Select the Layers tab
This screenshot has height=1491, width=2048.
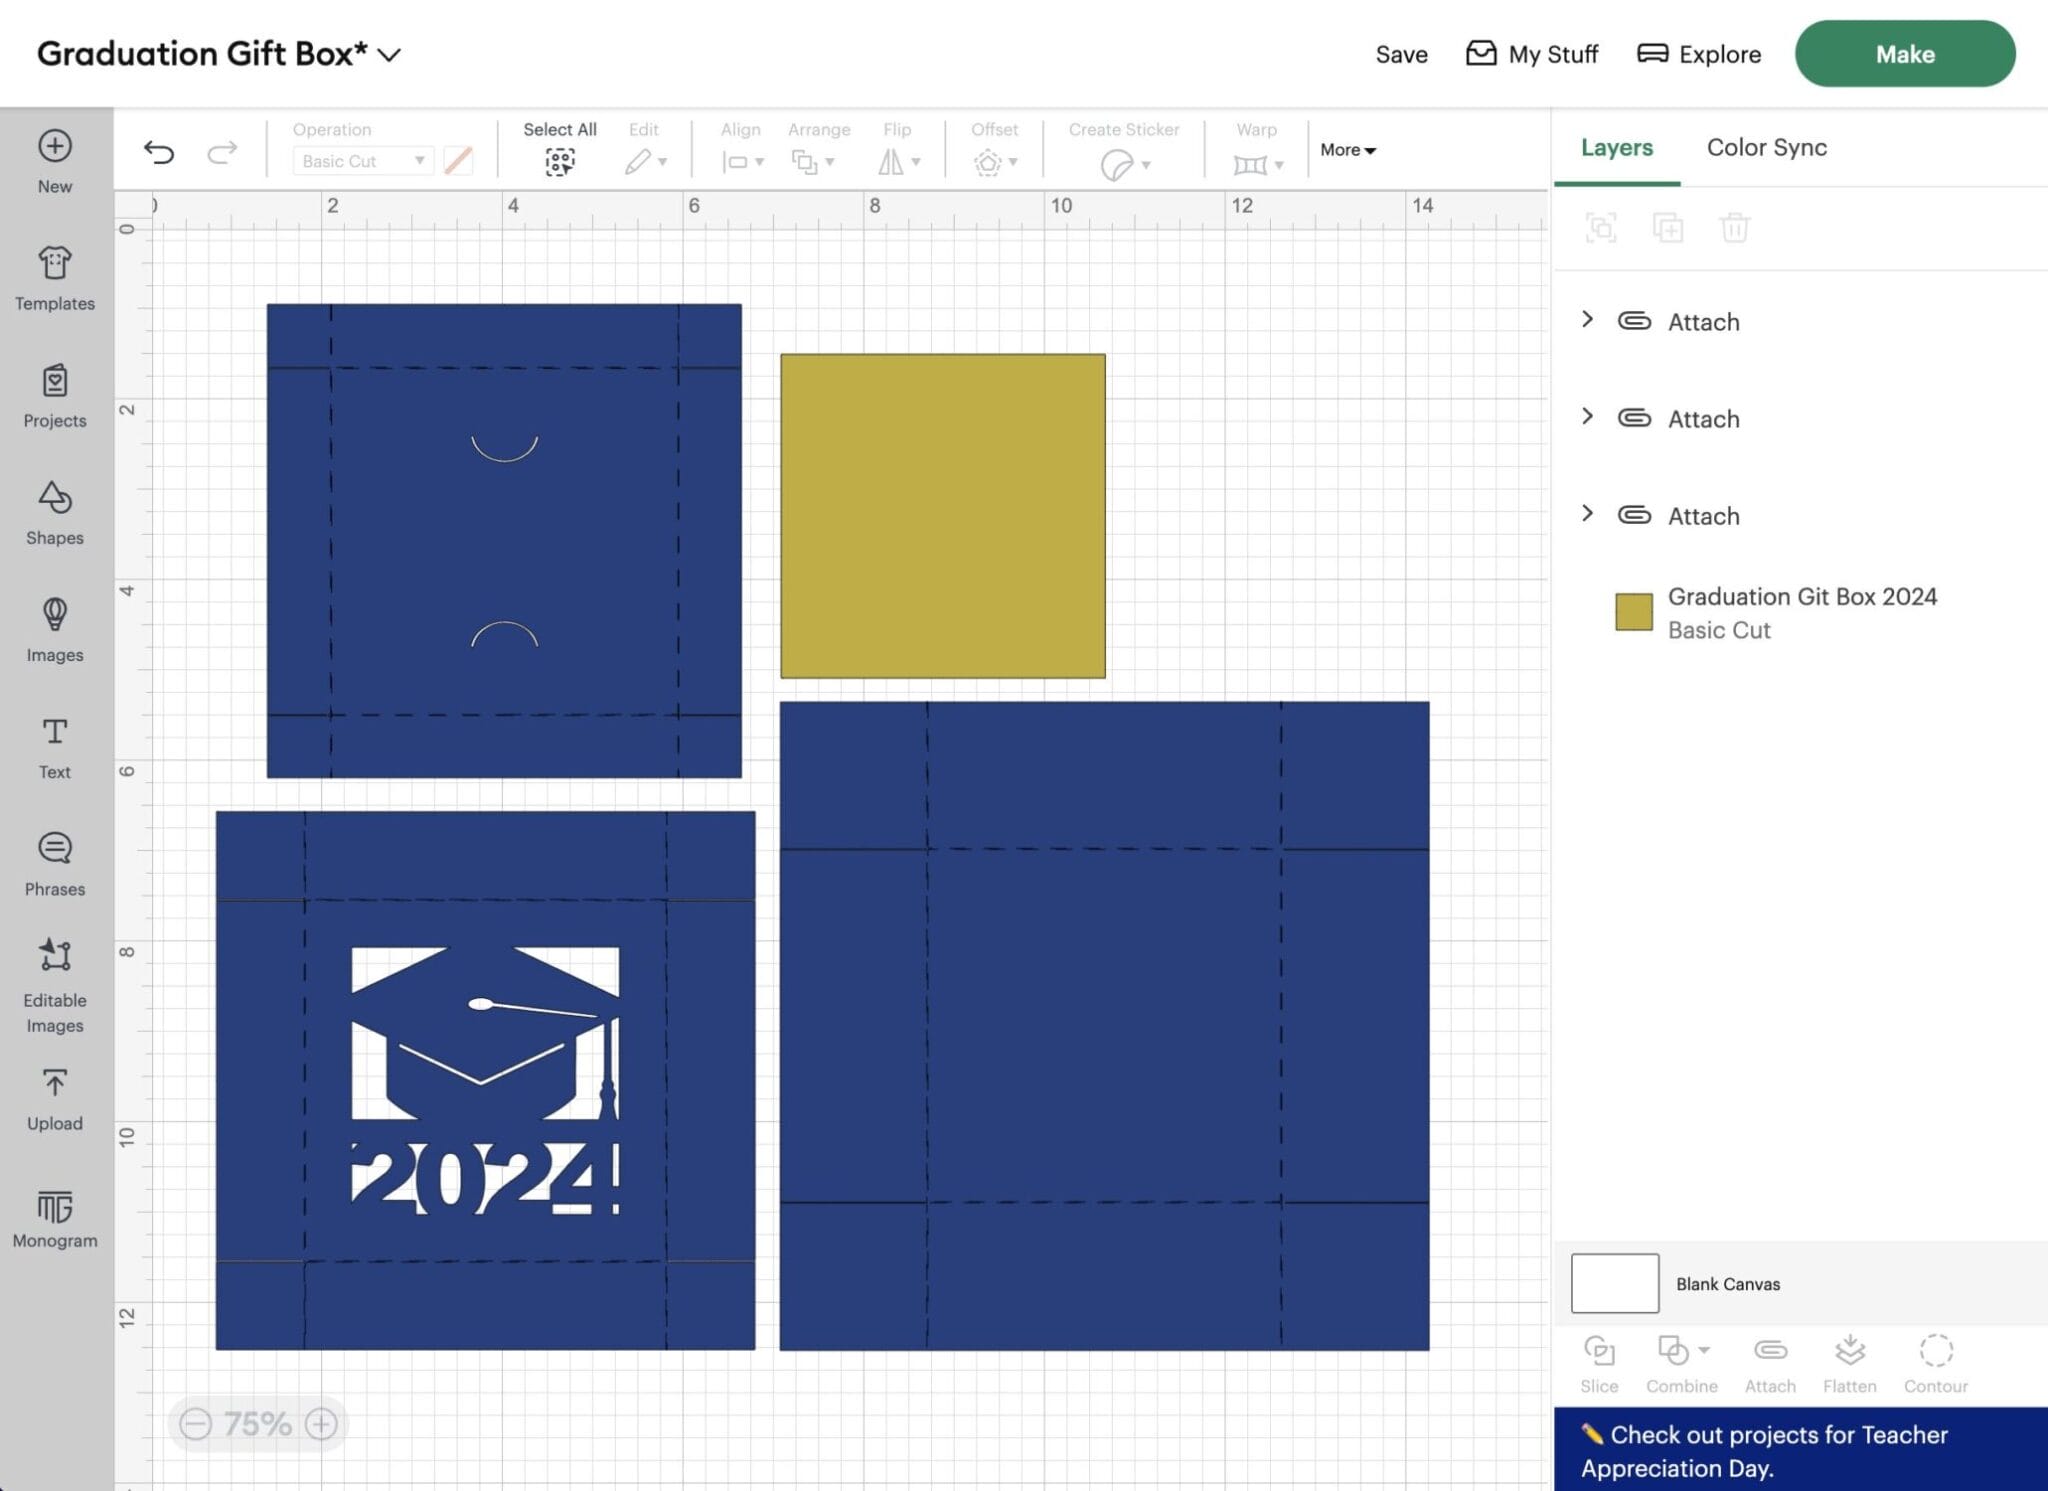[1616, 147]
